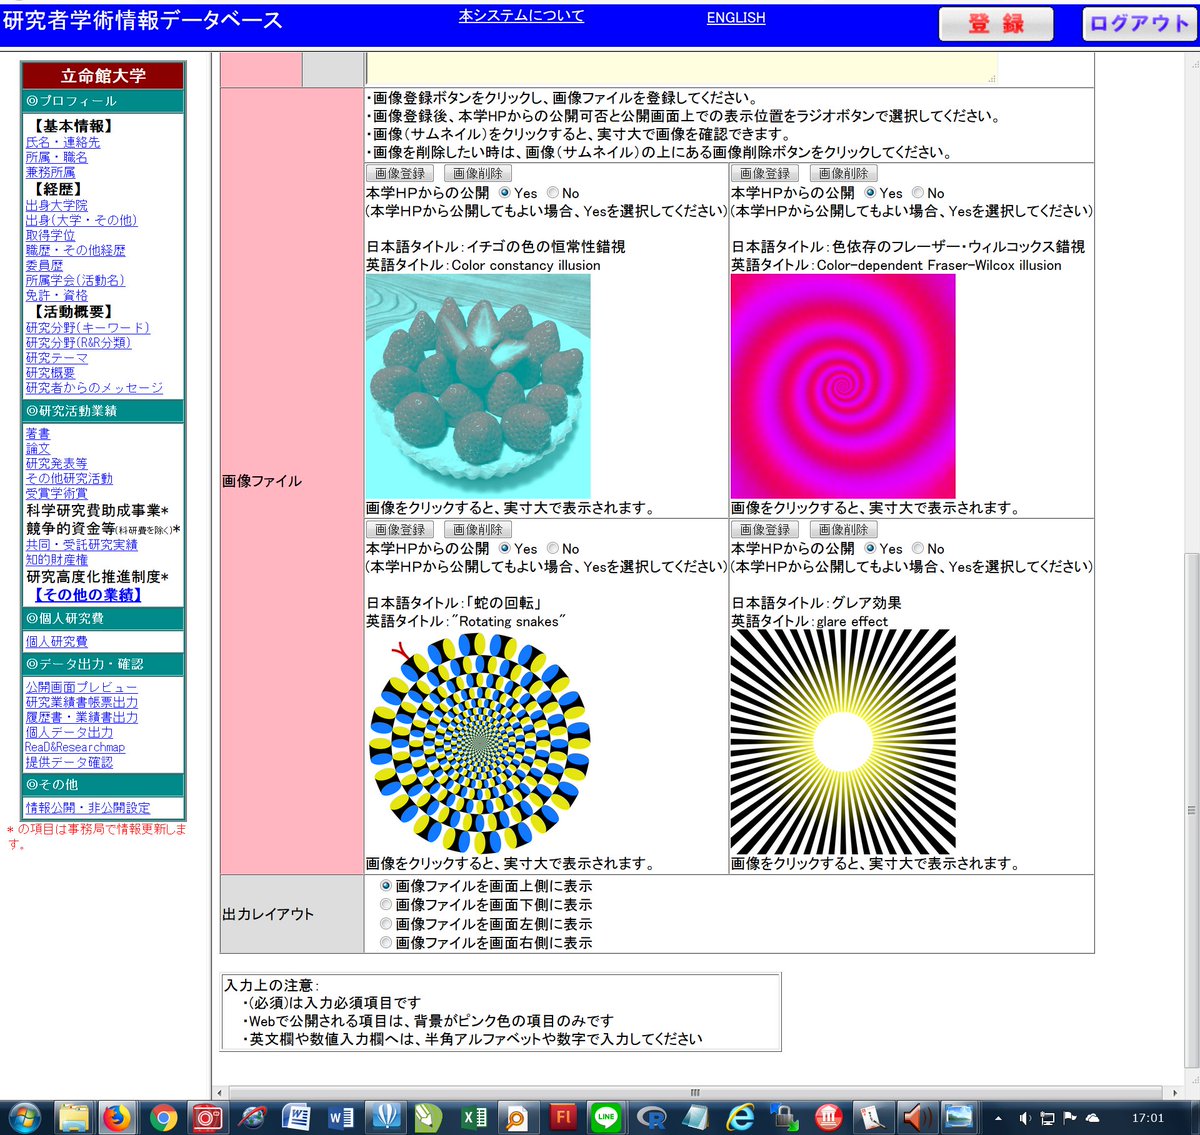Open 情報公開・非公開設定 sidebar link
The image size is (1200, 1135).
tap(88, 808)
